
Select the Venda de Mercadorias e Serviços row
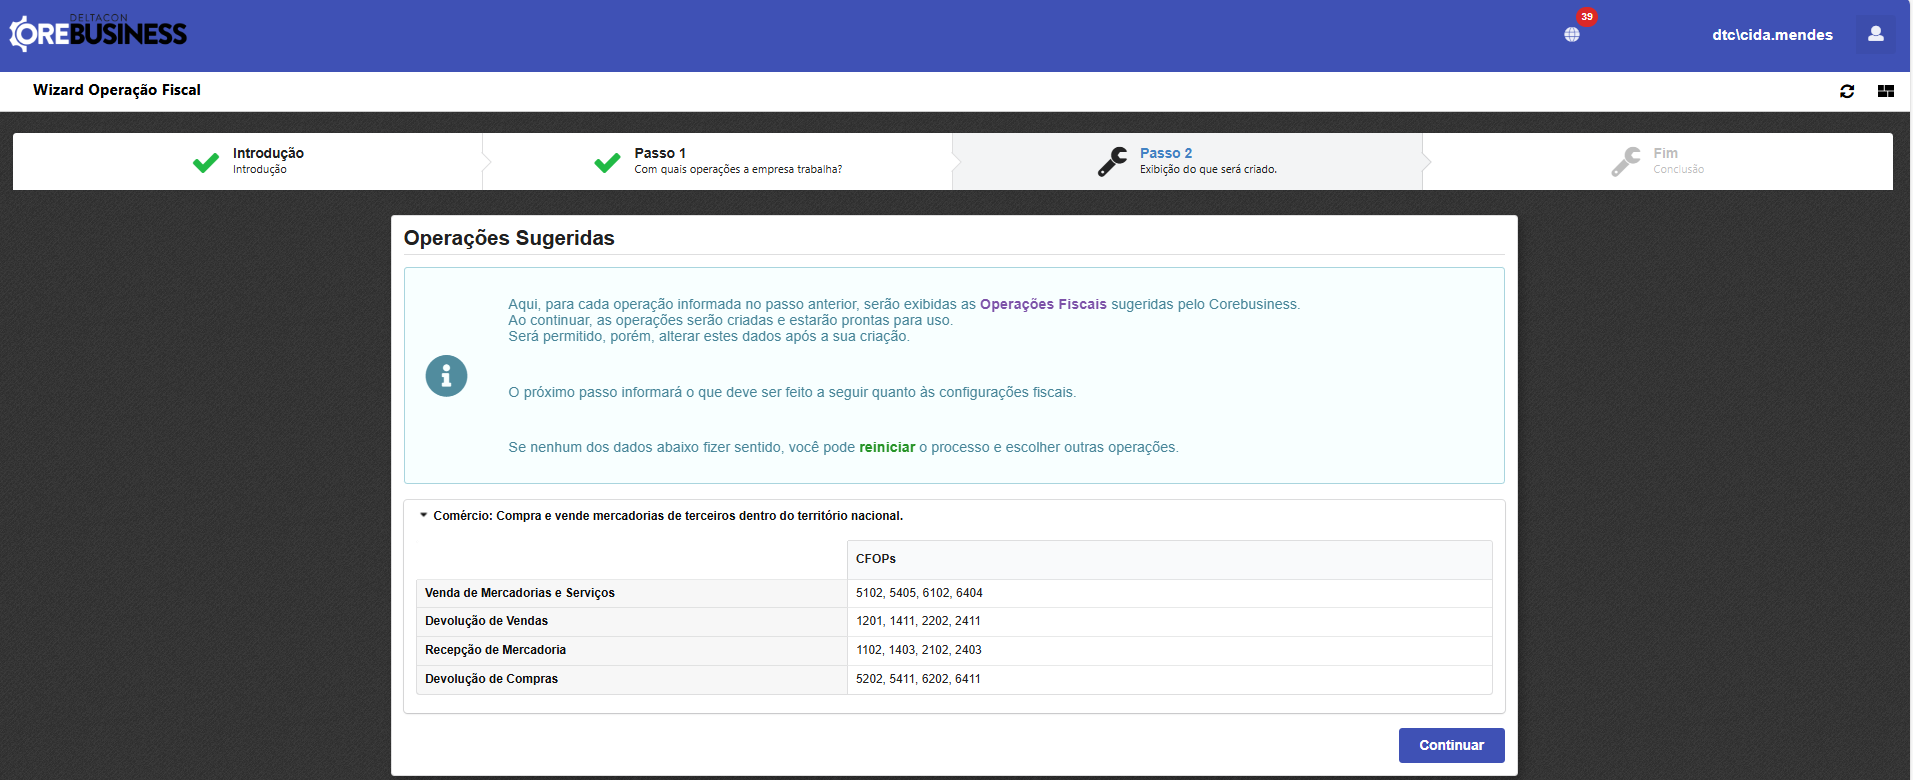520,593
